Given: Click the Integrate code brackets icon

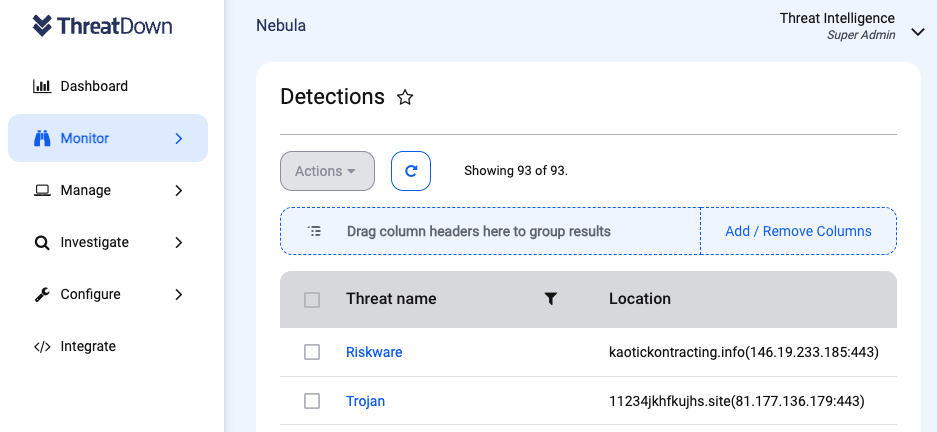Looking at the screenshot, I should (x=42, y=346).
